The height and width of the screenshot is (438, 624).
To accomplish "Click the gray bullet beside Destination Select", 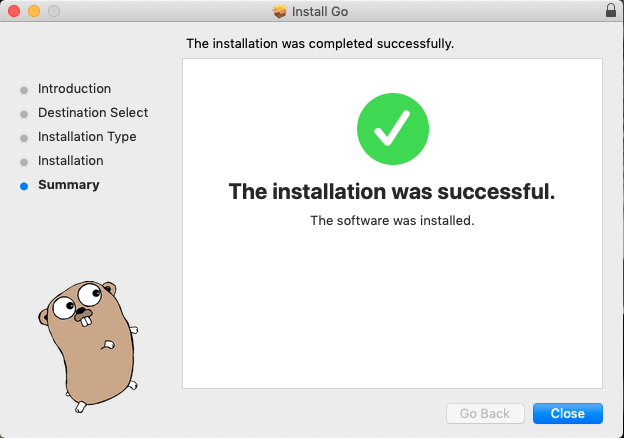I will (24, 114).
